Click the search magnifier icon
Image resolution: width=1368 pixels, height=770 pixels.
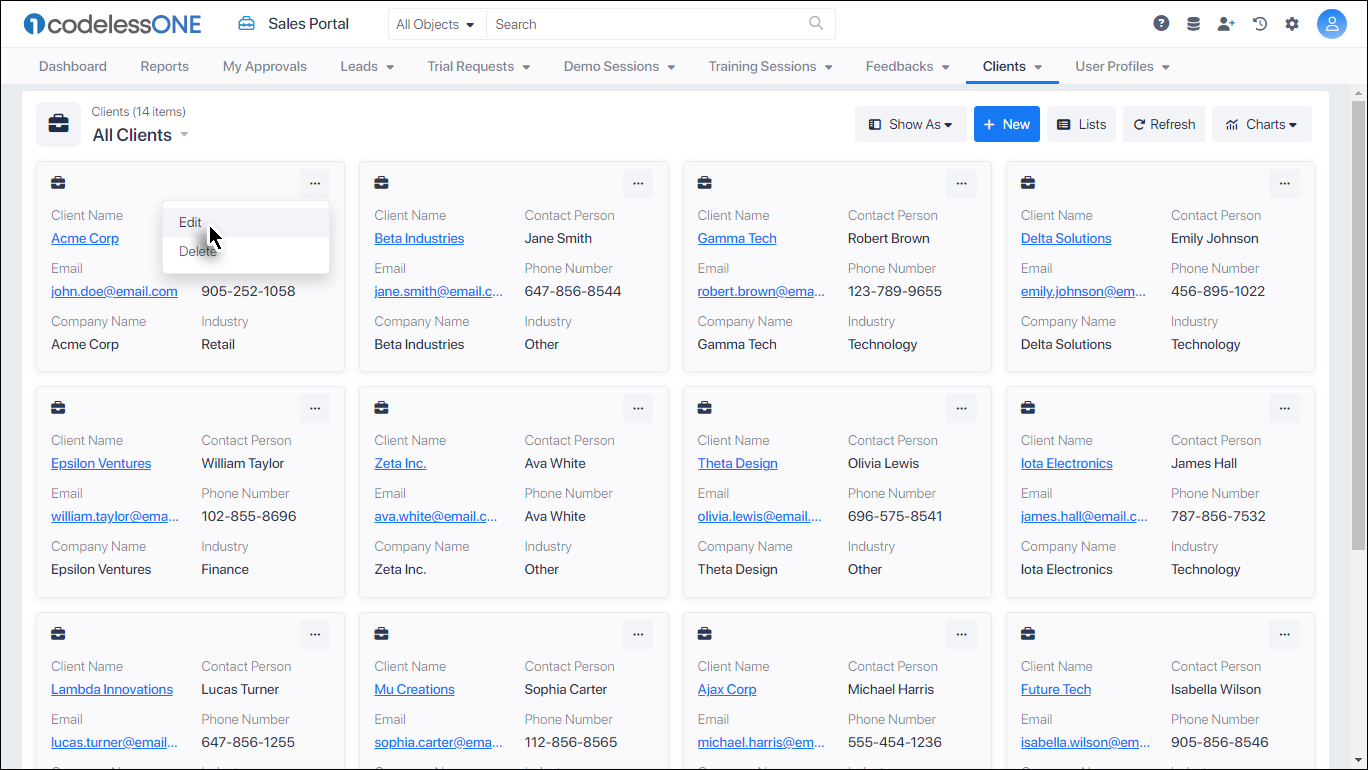tap(815, 23)
